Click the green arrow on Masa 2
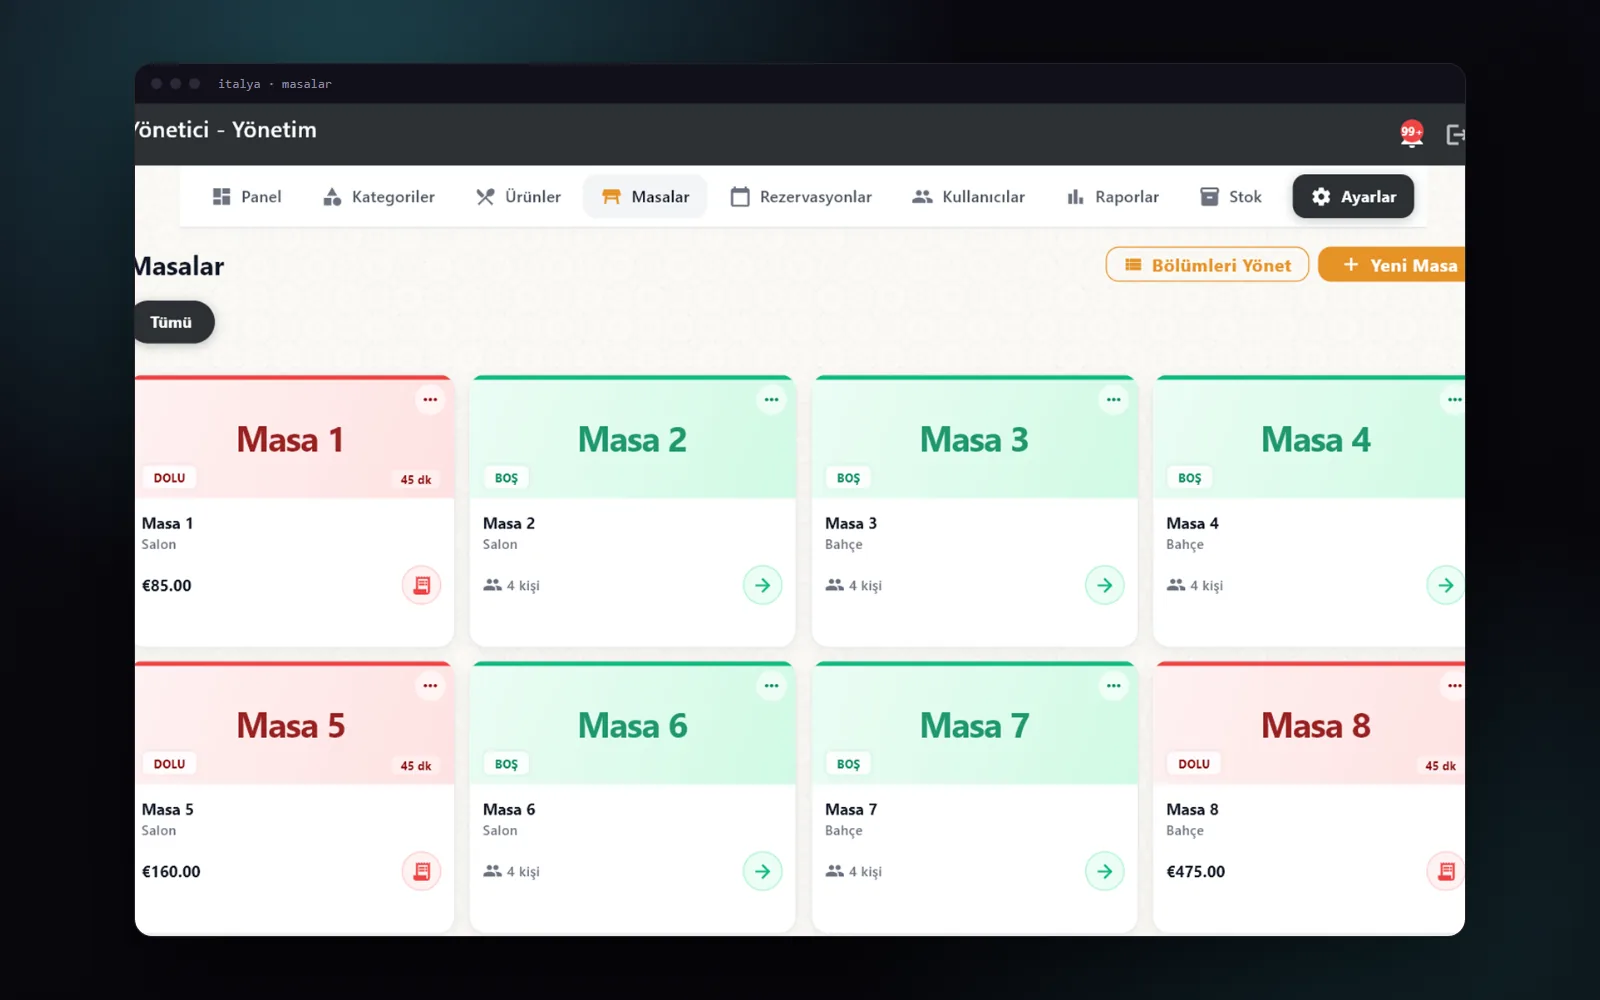This screenshot has width=1600, height=1000. [763, 585]
